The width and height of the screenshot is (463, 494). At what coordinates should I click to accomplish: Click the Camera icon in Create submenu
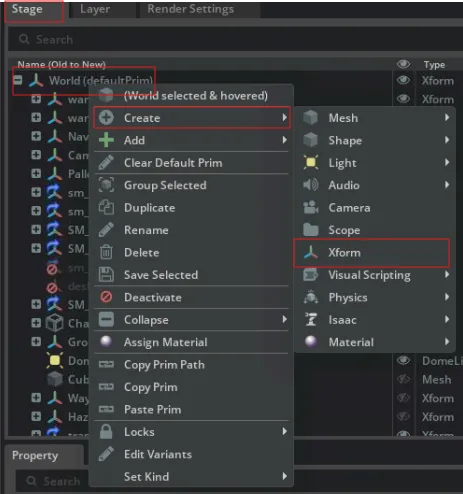(x=311, y=207)
